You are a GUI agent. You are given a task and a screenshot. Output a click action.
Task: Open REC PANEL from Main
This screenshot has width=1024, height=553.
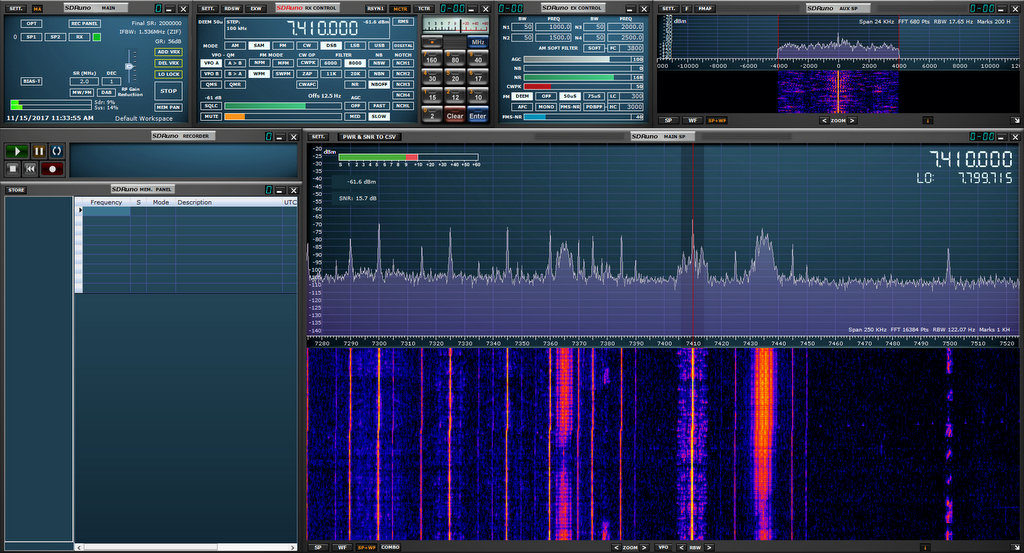(84, 24)
